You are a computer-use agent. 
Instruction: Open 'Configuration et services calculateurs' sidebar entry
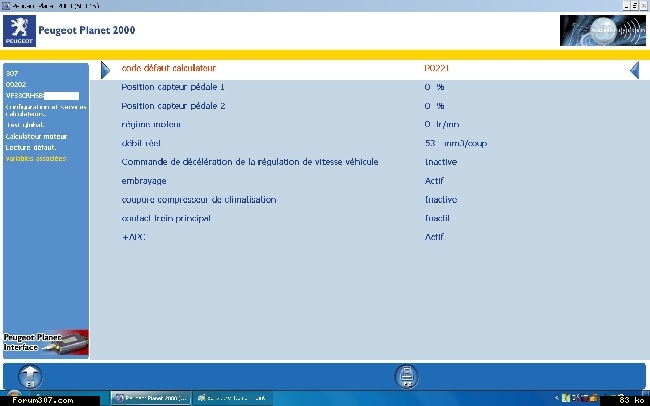tap(46, 110)
